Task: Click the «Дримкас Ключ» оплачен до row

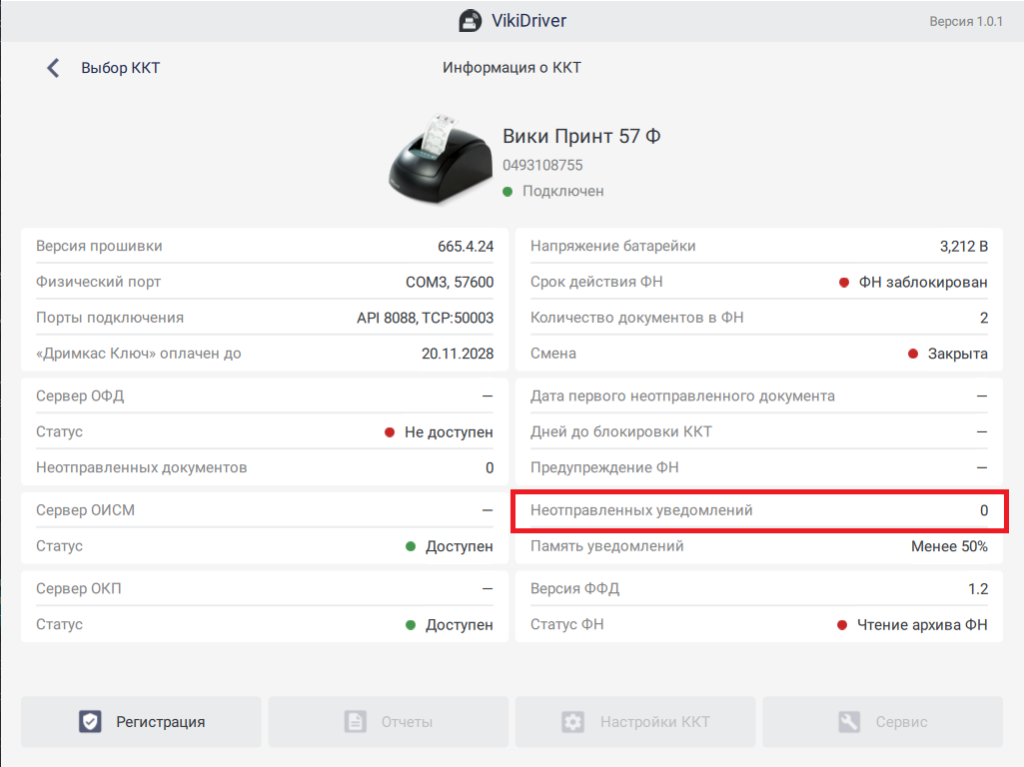Action: pyautogui.click(x=264, y=354)
